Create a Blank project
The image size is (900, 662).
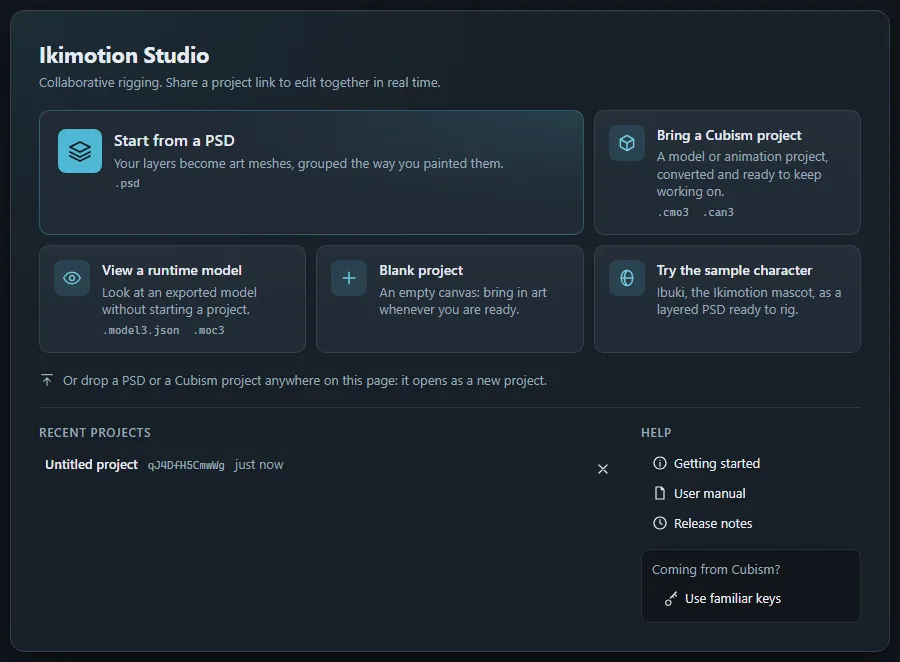[x=449, y=299]
